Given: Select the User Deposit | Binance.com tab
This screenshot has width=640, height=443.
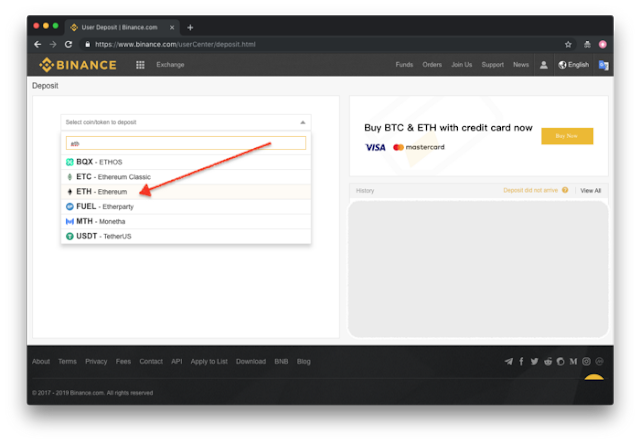Looking at the screenshot, I should coord(122,27).
